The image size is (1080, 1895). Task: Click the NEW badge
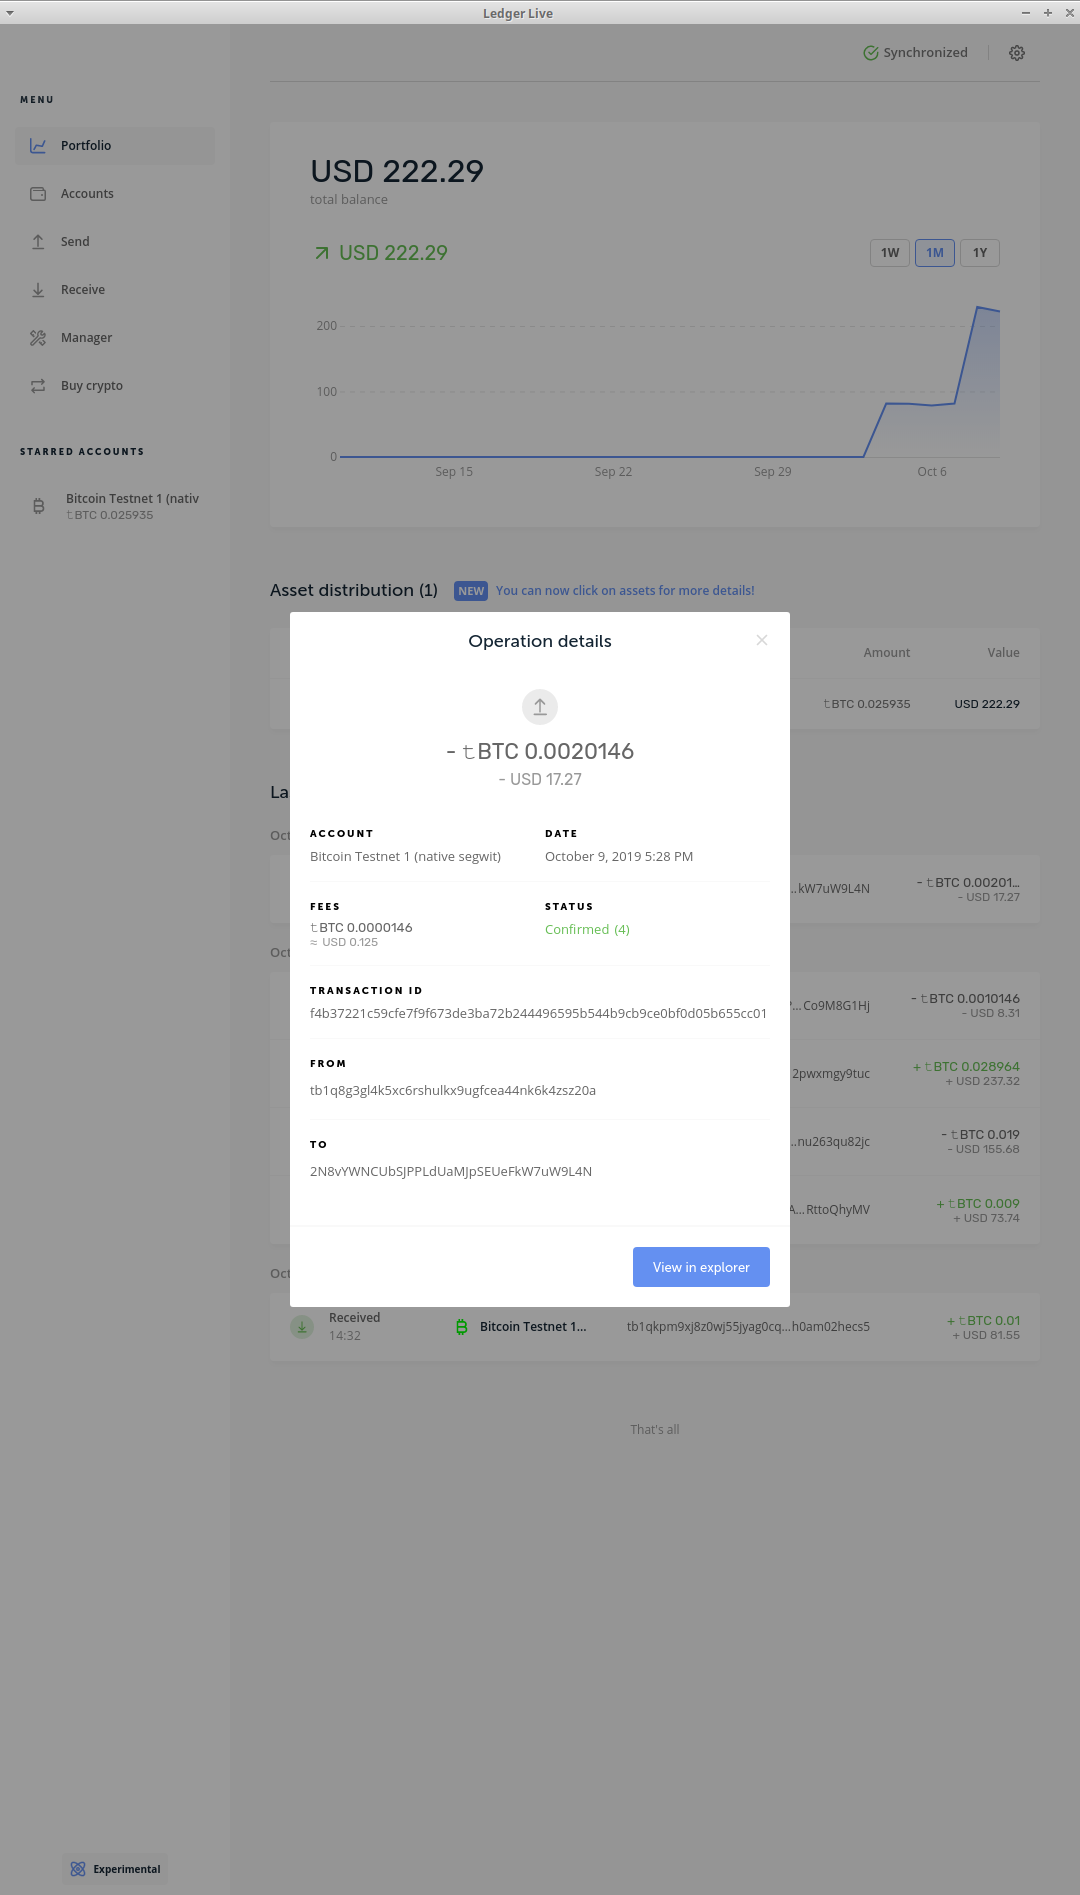[471, 591]
